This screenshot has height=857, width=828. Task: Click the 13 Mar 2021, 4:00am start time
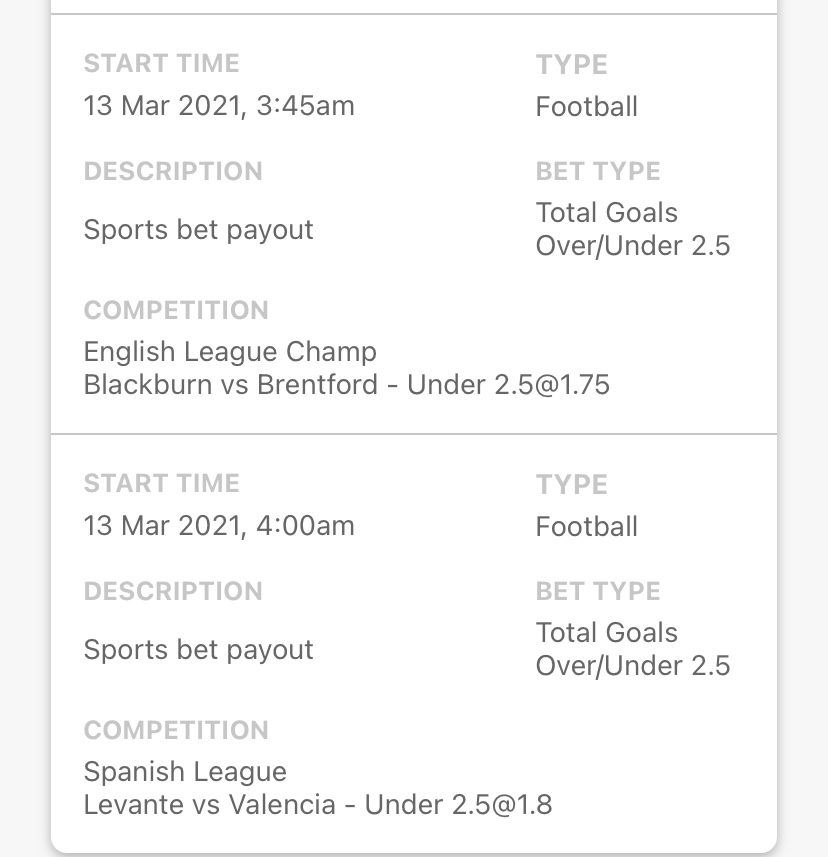[x=219, y=526]
